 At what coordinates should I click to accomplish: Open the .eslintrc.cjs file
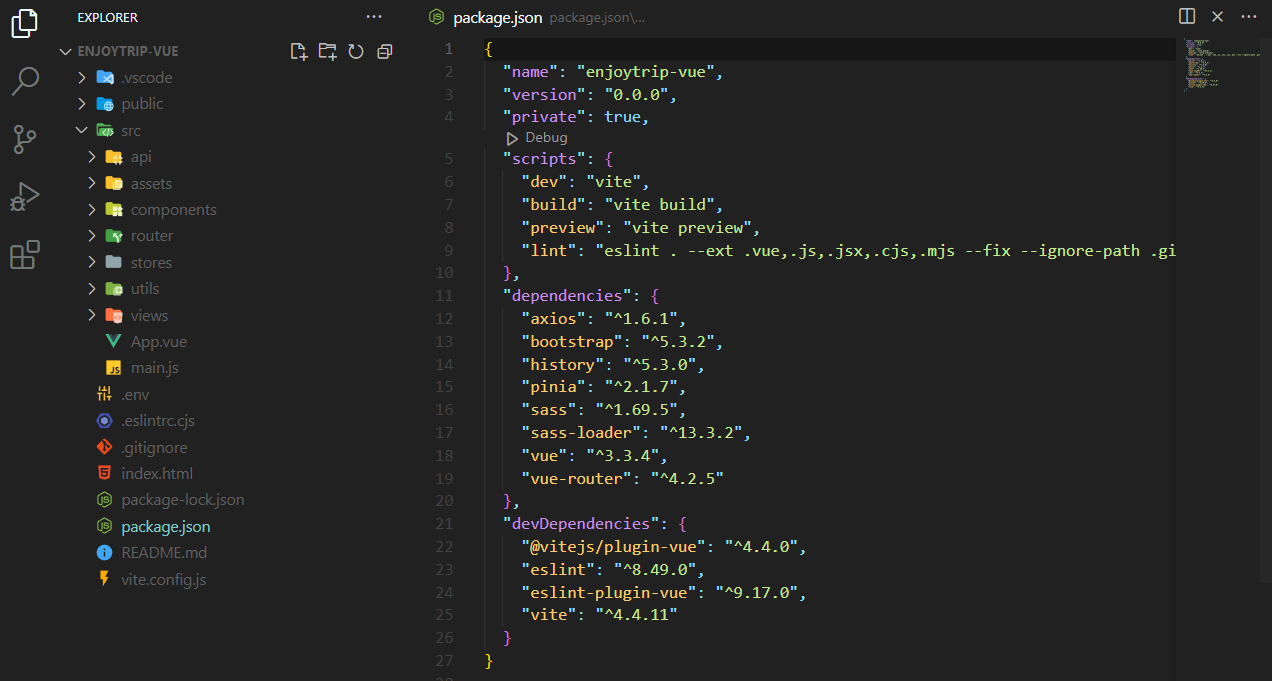point(158,421)
